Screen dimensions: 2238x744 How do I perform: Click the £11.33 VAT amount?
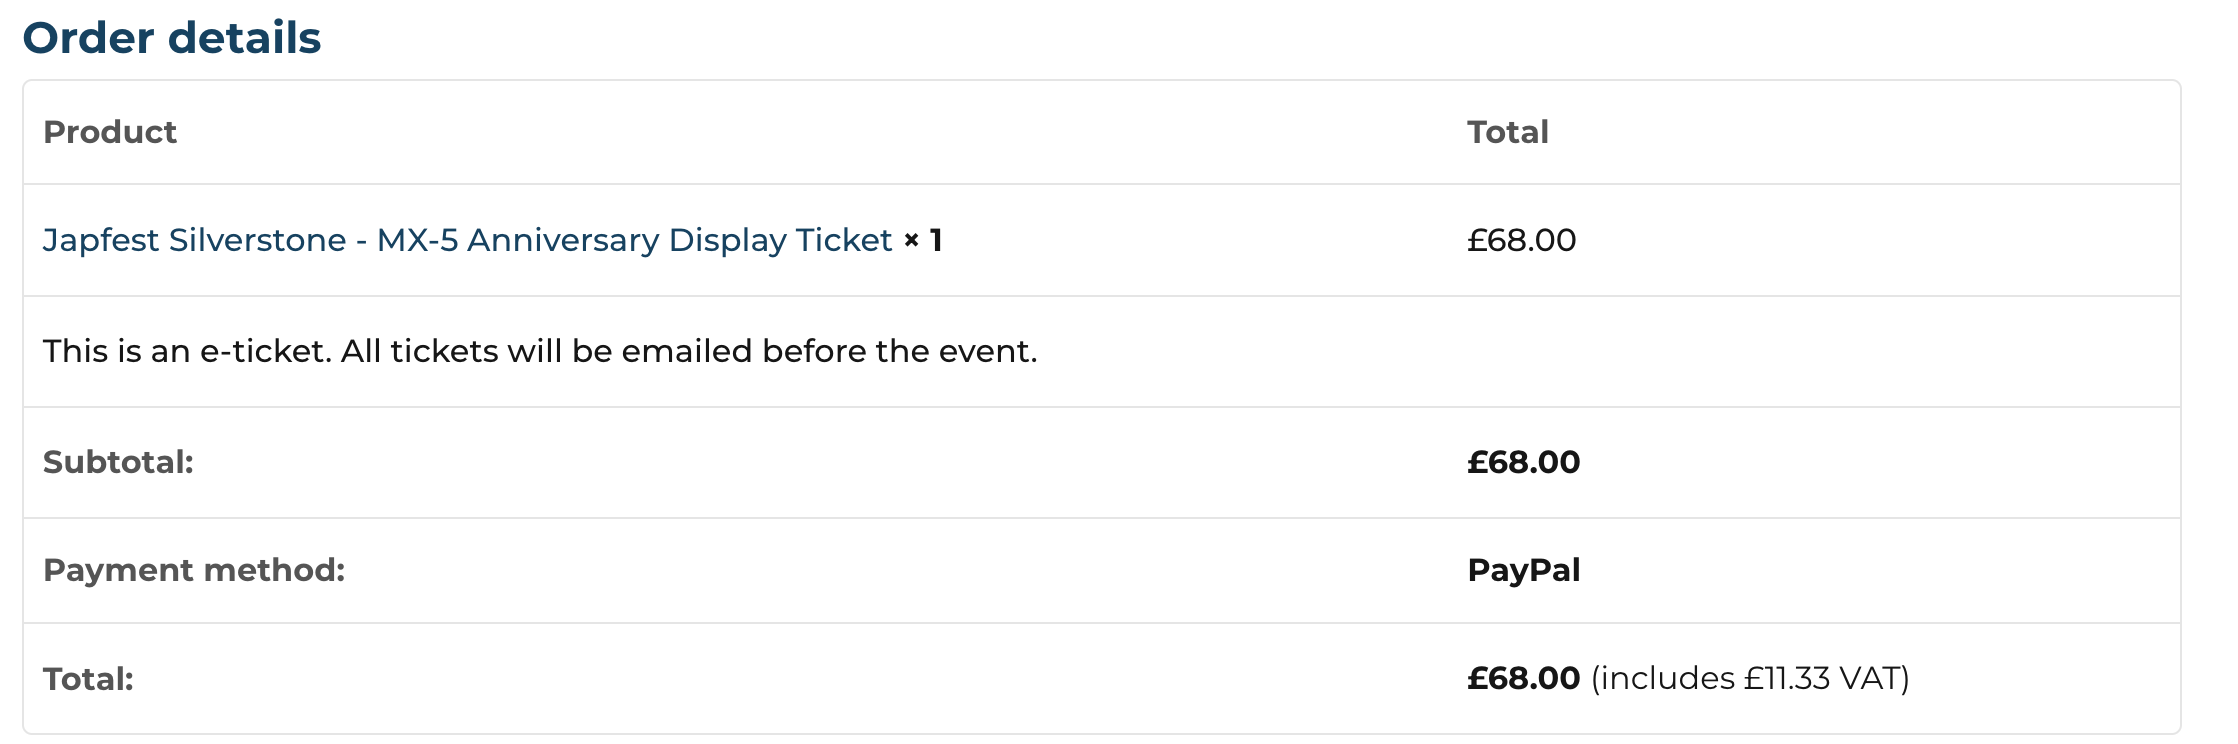pos(1787,678)
